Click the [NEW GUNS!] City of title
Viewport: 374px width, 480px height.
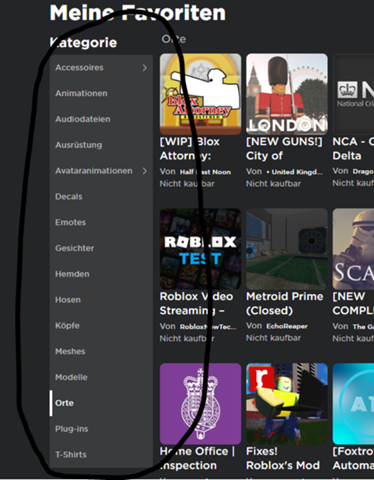[284, 149]
